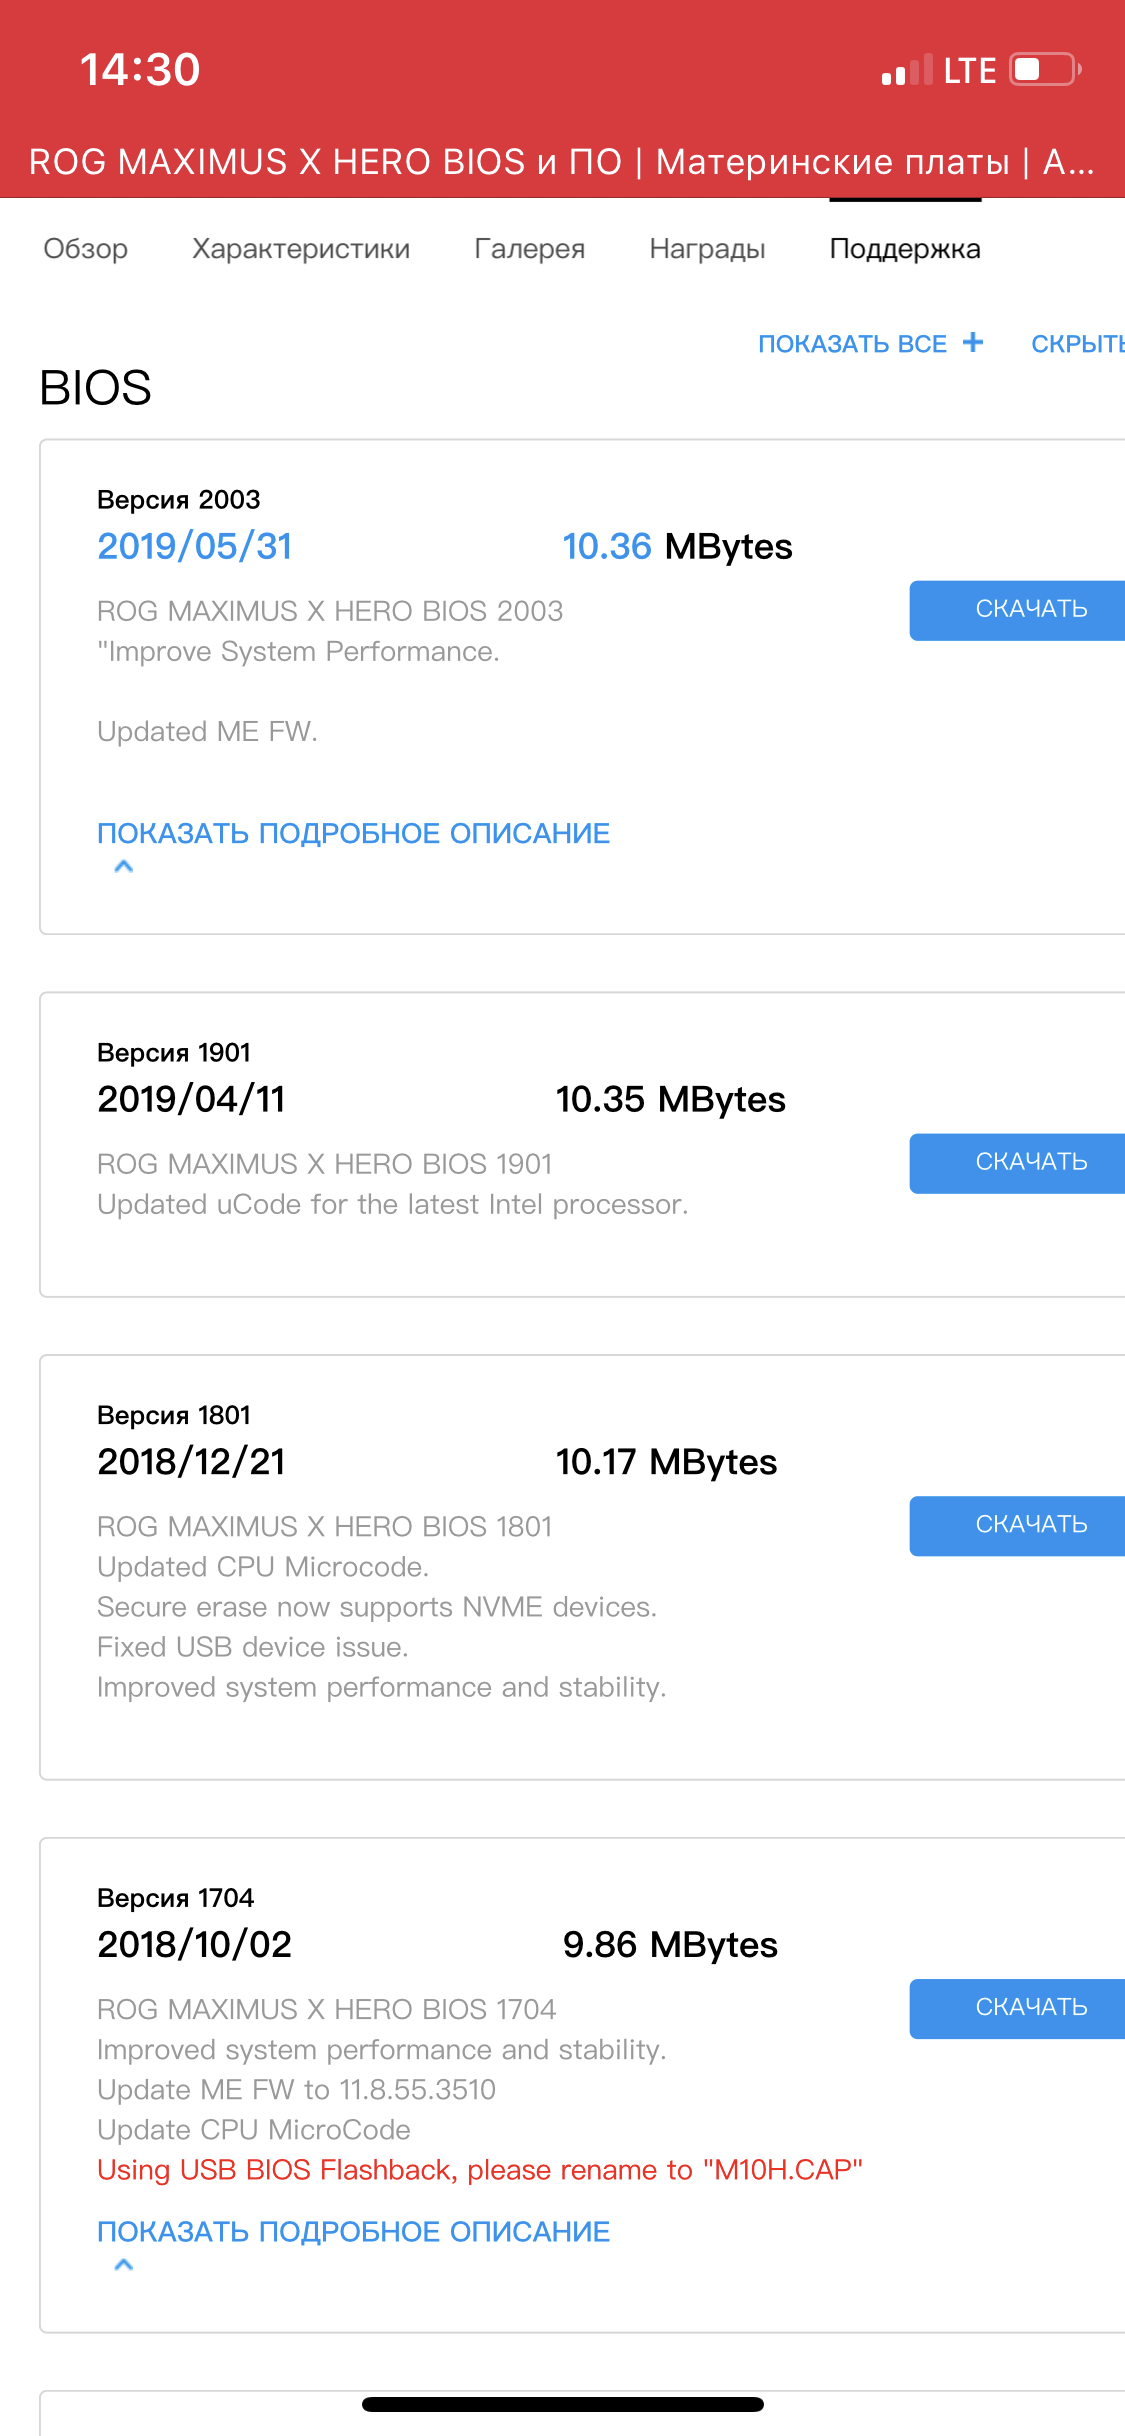1125x2436 pixels.
Task: Go to the Награды tab
Action: point(707,249)
